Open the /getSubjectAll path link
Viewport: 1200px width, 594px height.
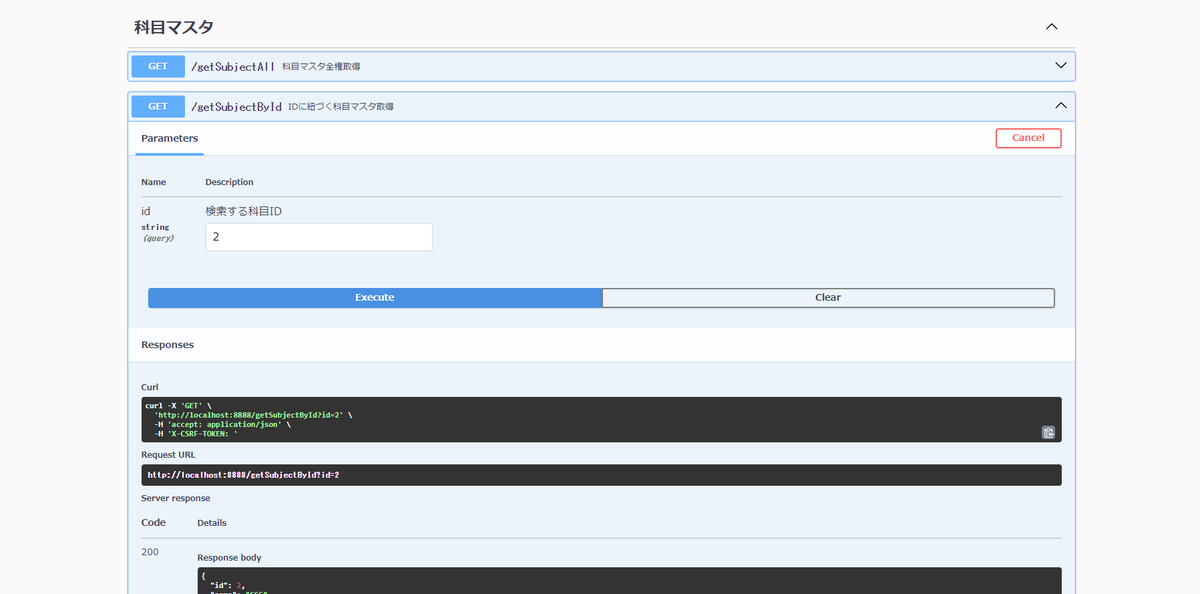point(232,66)
